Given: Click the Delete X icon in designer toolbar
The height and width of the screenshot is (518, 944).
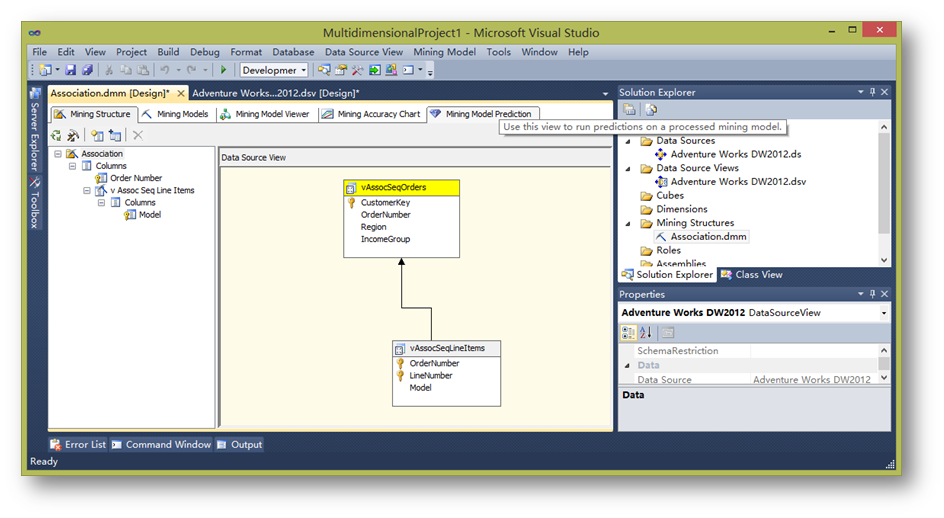Looking at the screenshot, I should pos(138,135).
